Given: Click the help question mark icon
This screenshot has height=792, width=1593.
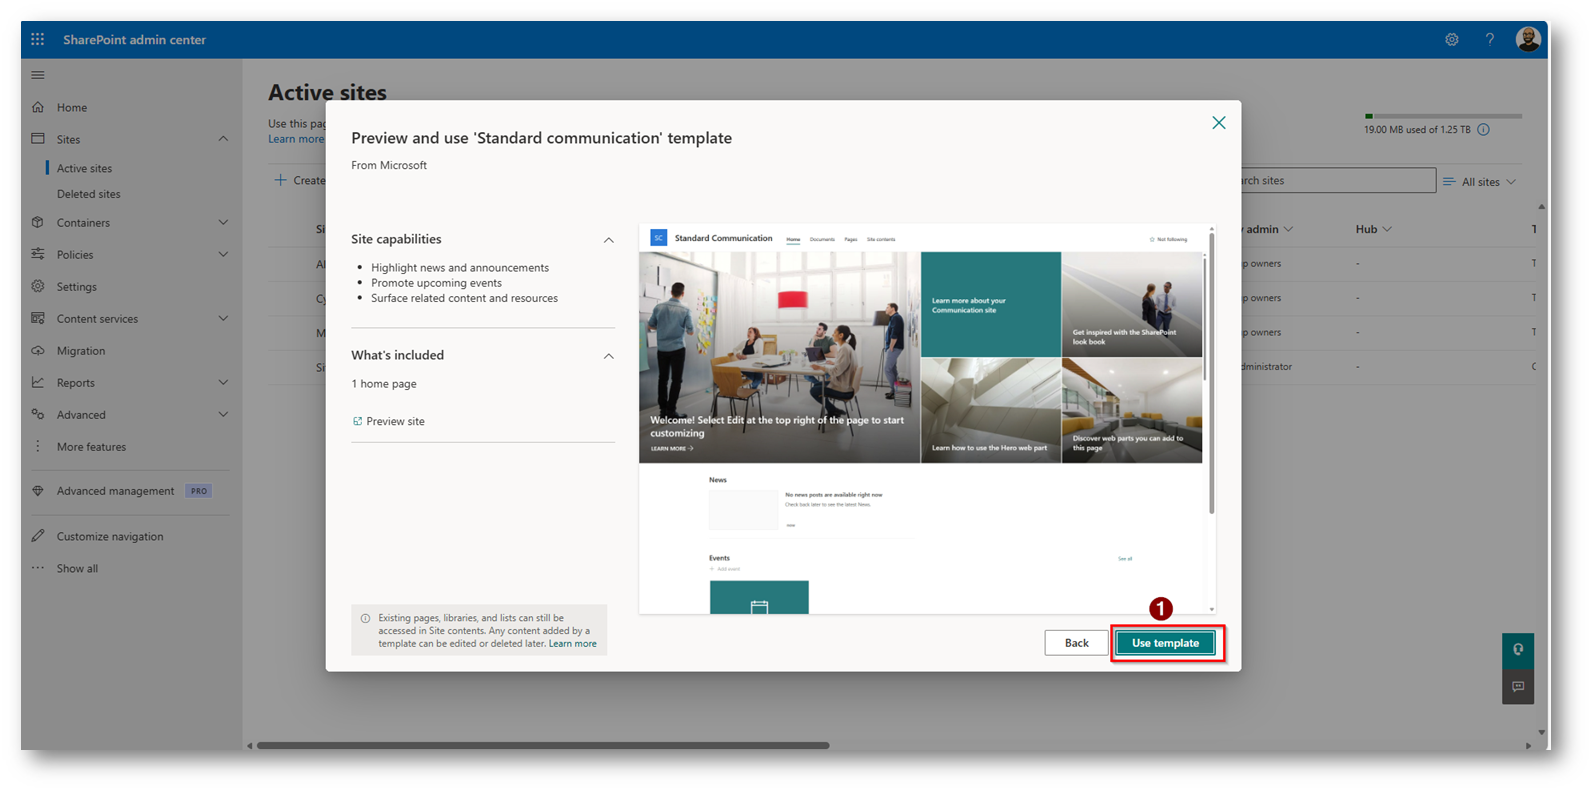Looking at the screenshot, I should click(x=1490, y=40).
